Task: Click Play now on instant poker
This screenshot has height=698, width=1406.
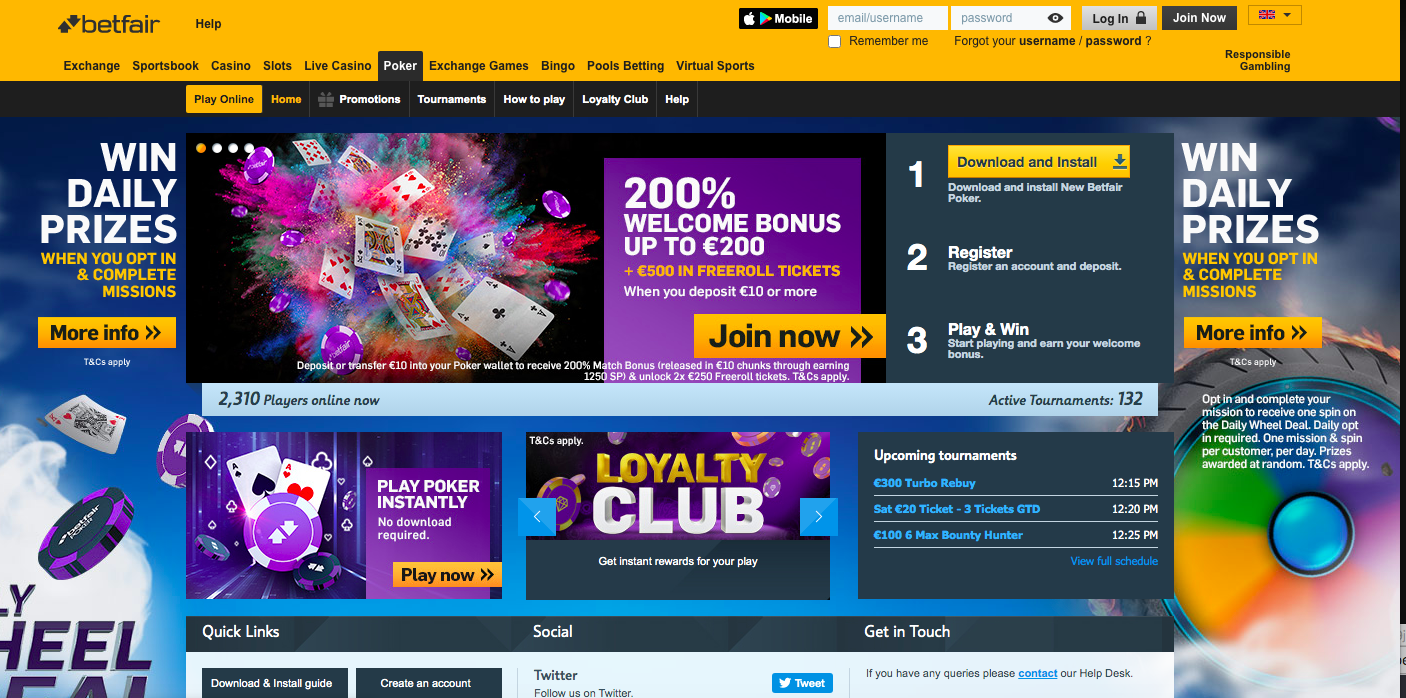Action: (447, 575)
